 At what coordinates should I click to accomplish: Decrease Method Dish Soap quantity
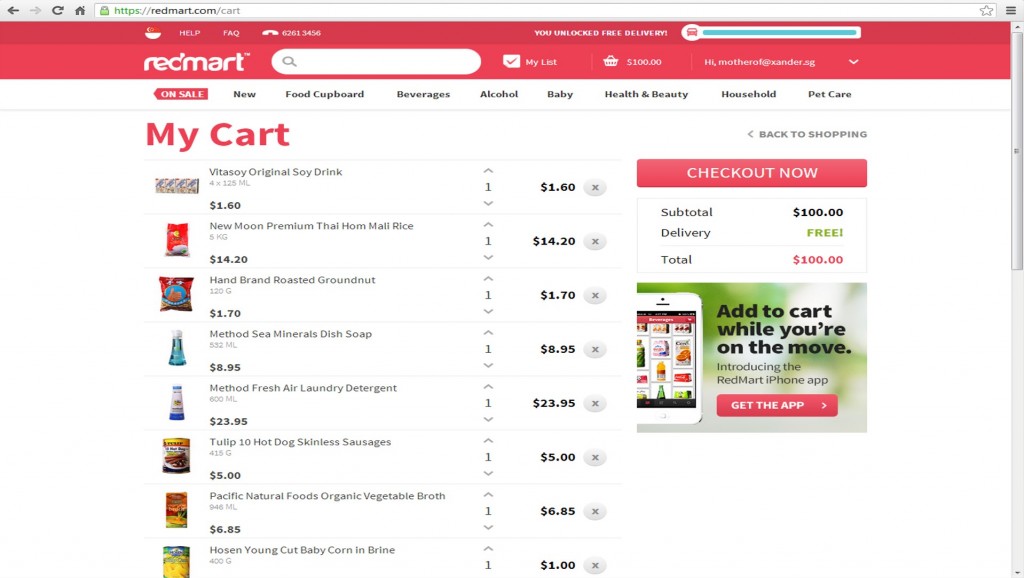click(x=488, y=366)
